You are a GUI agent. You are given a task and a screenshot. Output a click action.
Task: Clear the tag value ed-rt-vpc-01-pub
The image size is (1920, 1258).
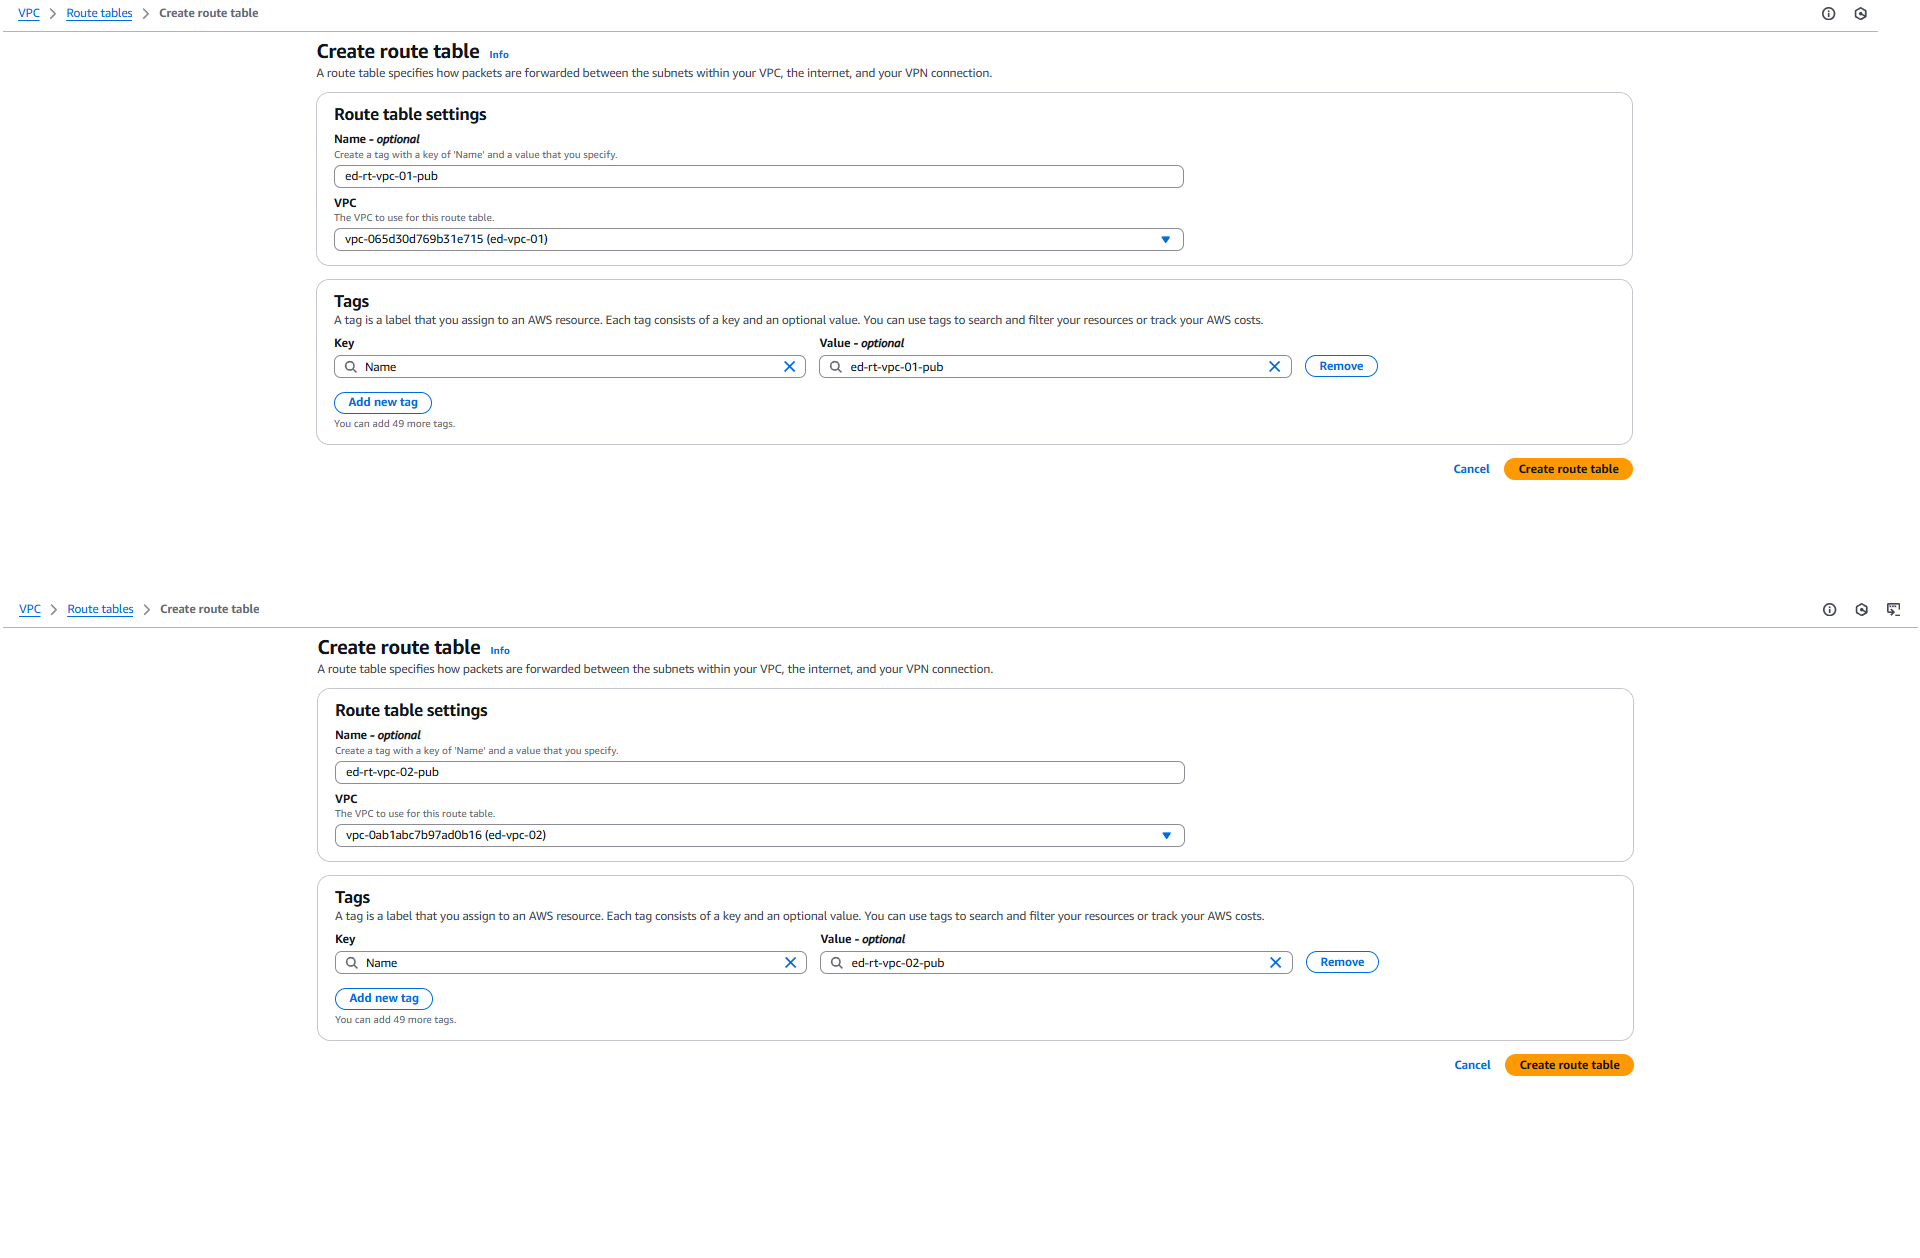click(x=1274, y=367)
